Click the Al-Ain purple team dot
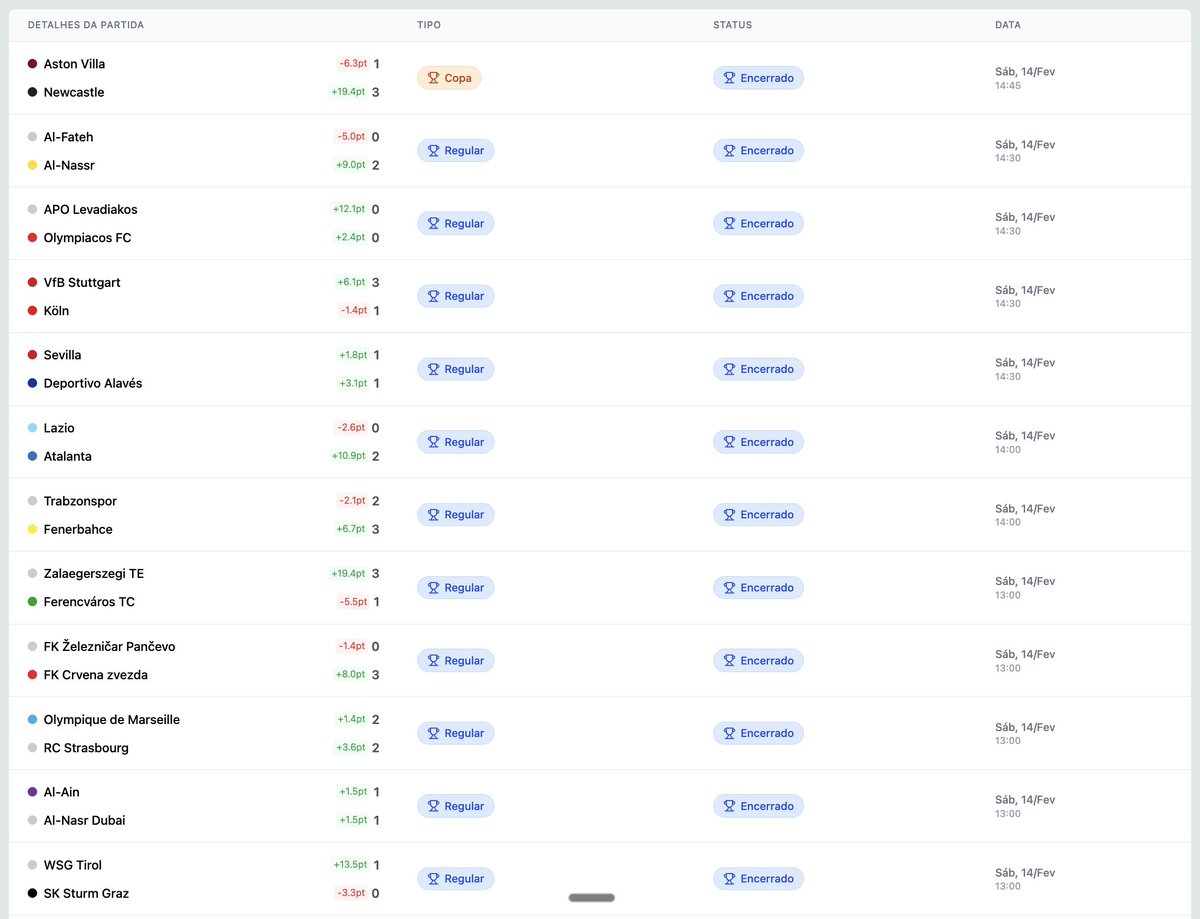The width and height of the screenshot is (1200, 919). 33,792
